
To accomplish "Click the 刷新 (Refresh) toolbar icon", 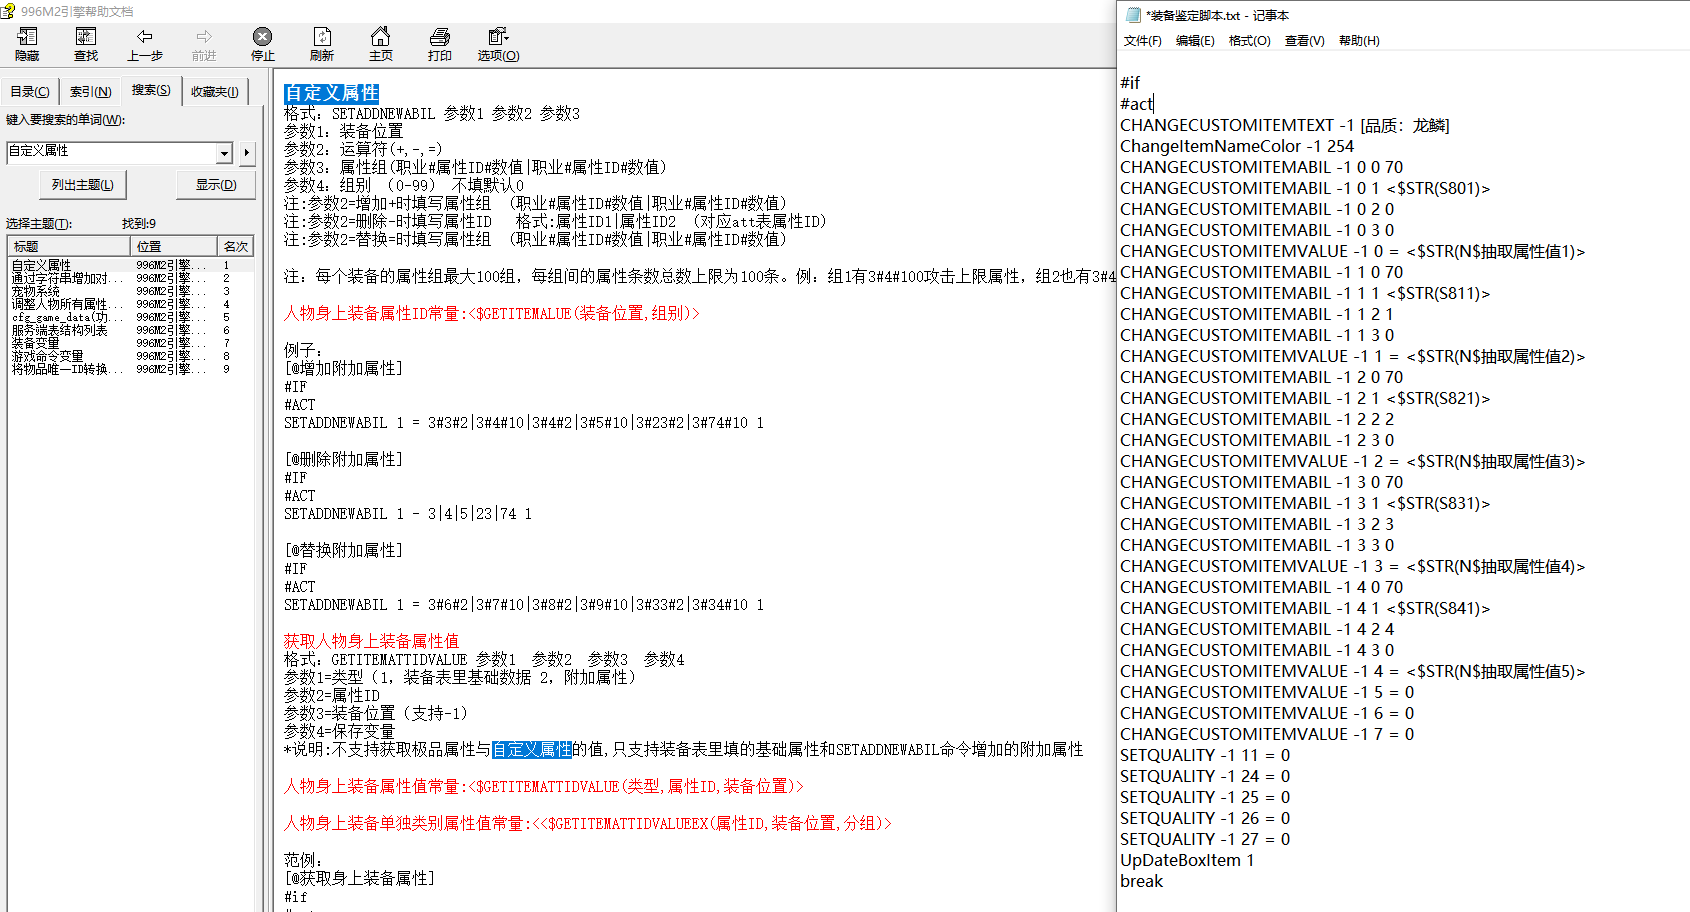I will pos(322,45).
